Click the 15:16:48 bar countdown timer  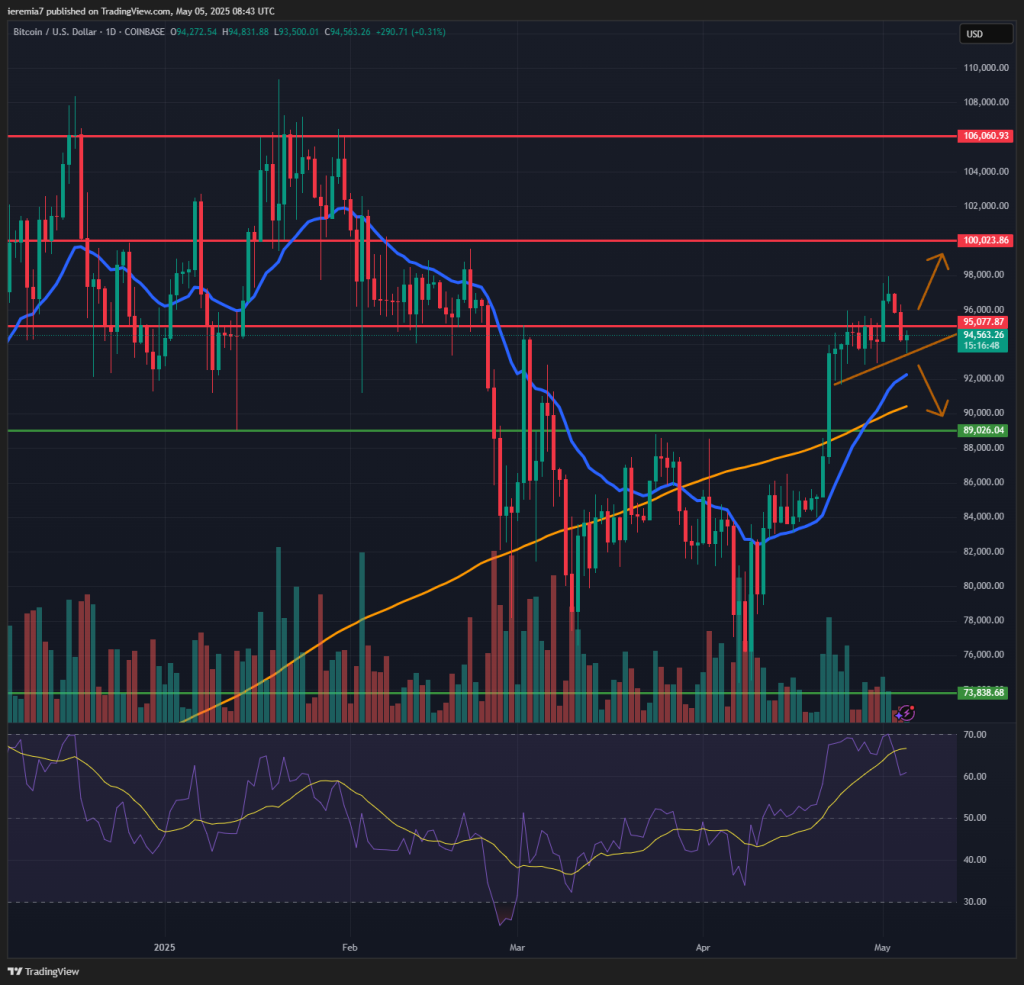[x=983, y=346]
